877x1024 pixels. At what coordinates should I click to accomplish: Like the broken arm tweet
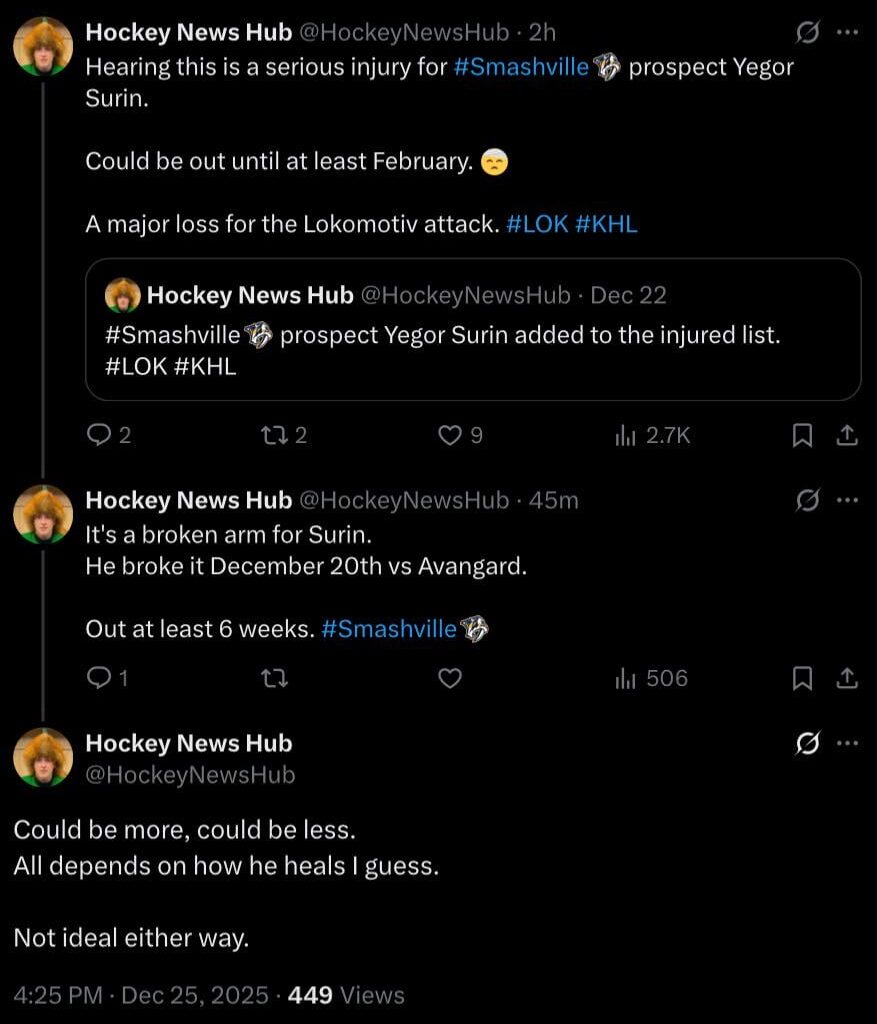click(x=451, y=679)
